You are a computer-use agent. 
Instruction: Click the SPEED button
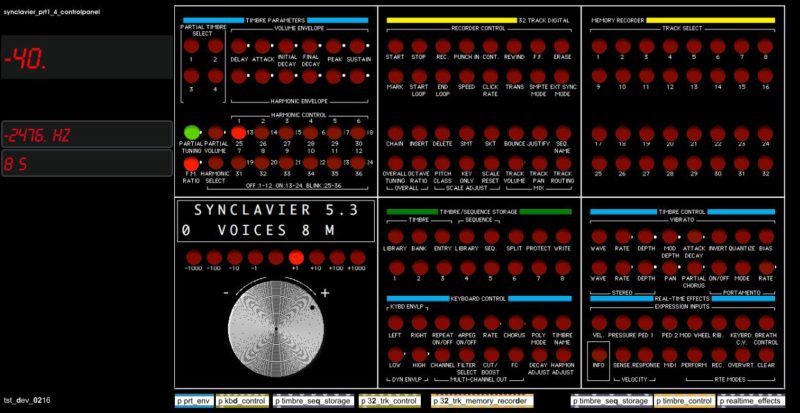(x=466, y=76)
